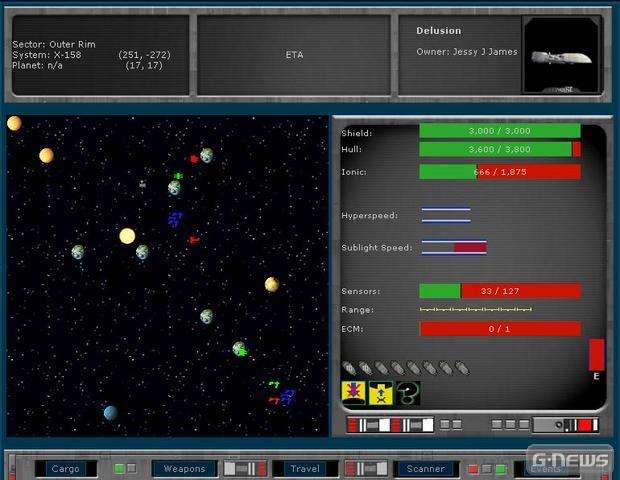
Task: Target the red ship beside the sun
Action: 193,240
